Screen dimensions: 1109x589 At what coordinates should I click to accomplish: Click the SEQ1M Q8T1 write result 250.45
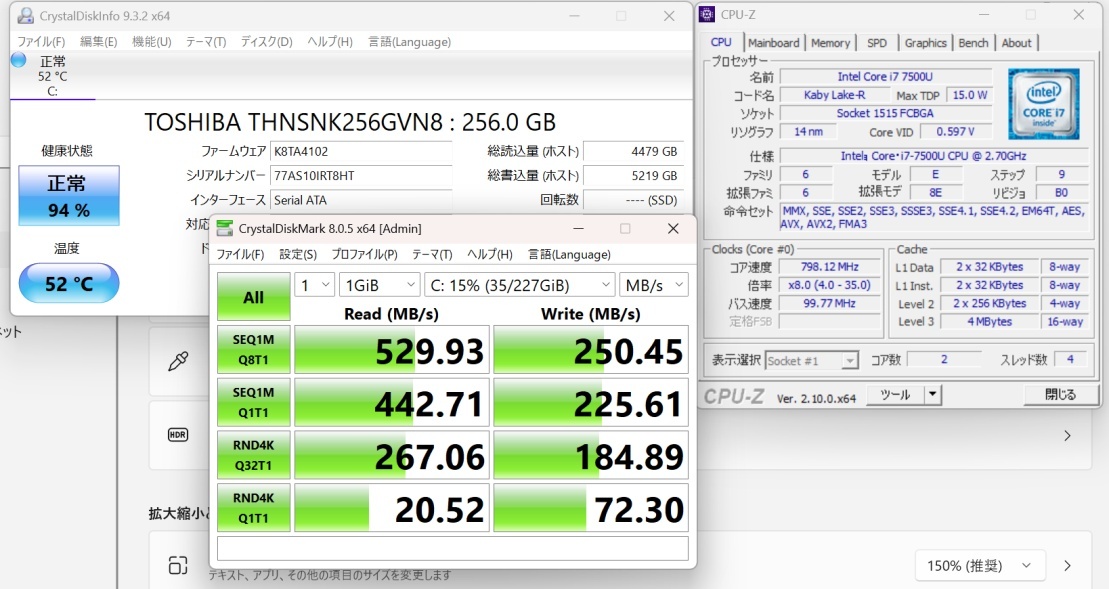(591, 350)
